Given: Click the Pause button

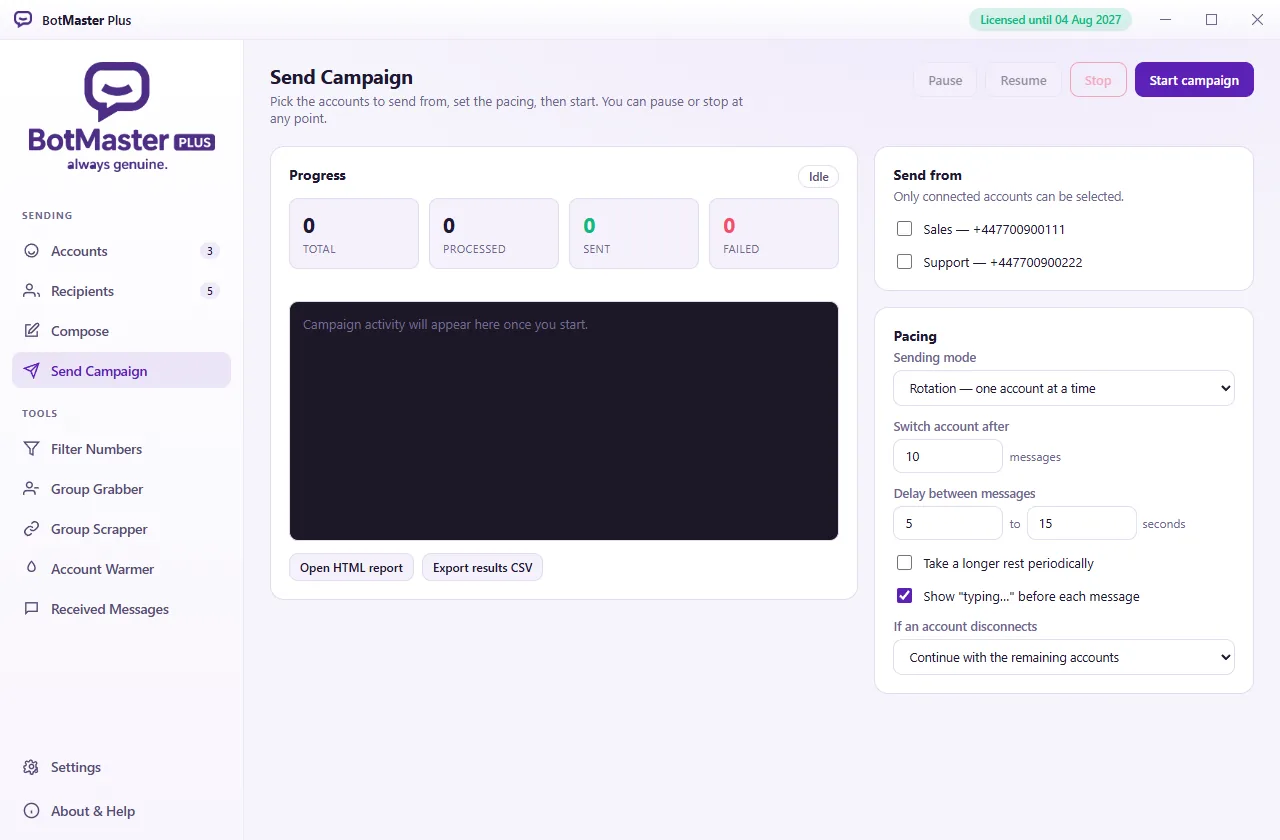Looking at the screenshot, I should coord(945,80).
